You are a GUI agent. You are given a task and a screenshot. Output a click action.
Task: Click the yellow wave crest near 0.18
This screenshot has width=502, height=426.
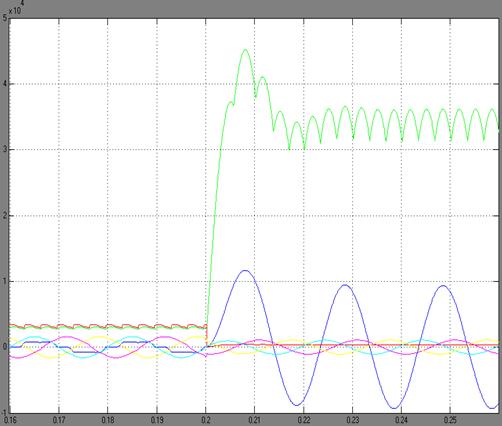[99, 337]
